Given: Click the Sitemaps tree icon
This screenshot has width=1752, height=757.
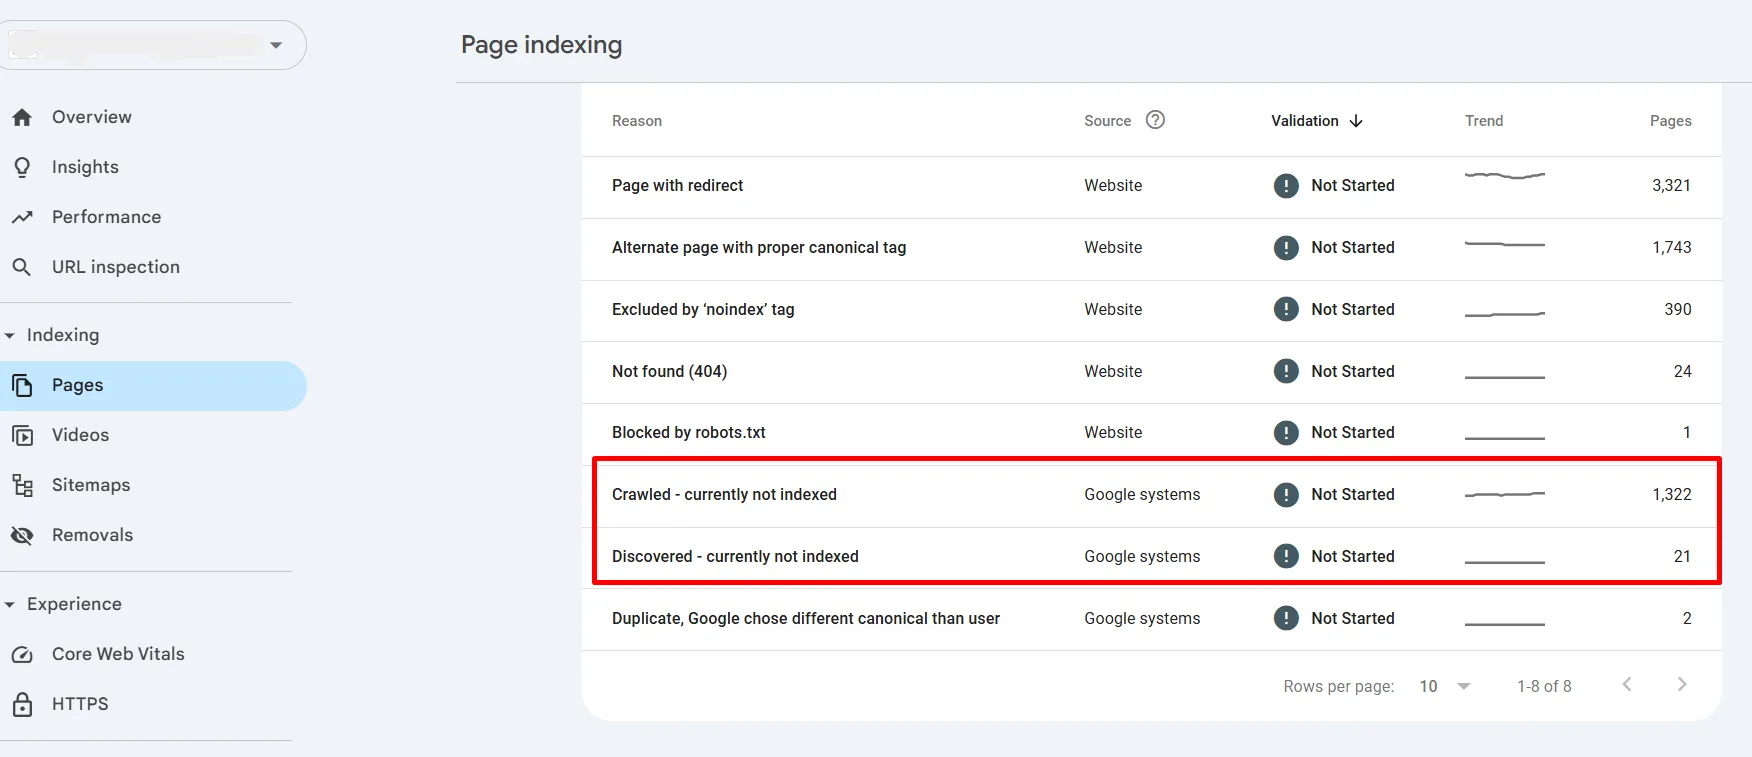Looking at the screenshot, I should tap(22, 485).
